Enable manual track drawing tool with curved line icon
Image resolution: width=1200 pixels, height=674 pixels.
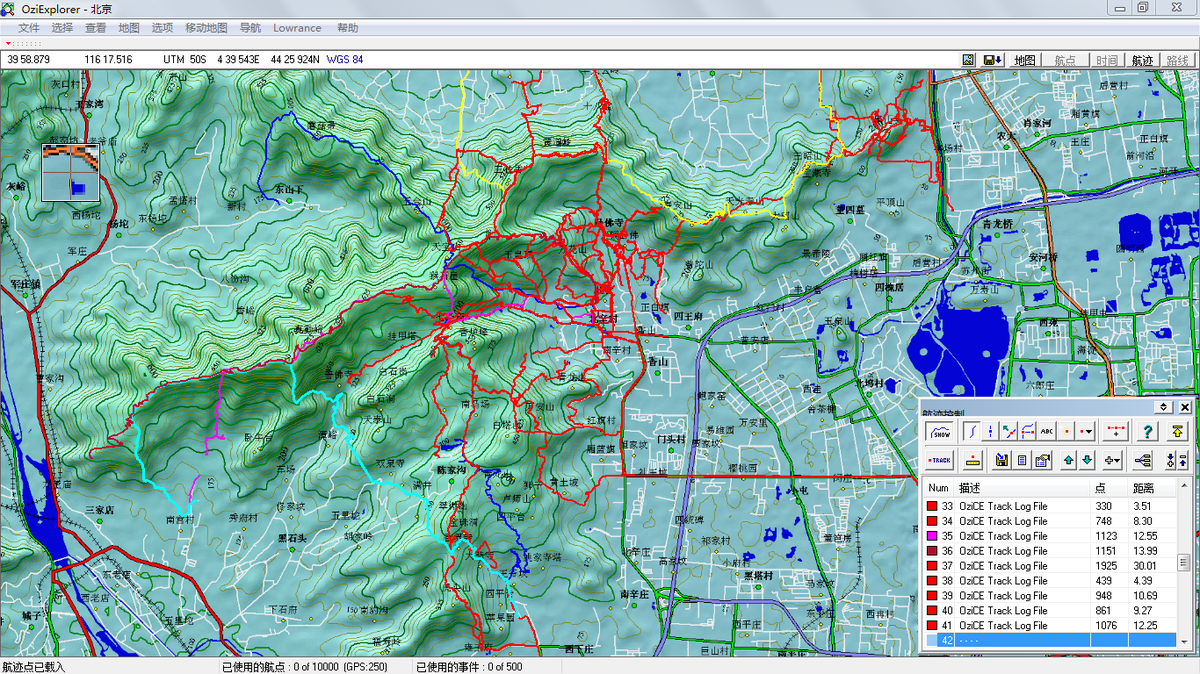point(971,431)
